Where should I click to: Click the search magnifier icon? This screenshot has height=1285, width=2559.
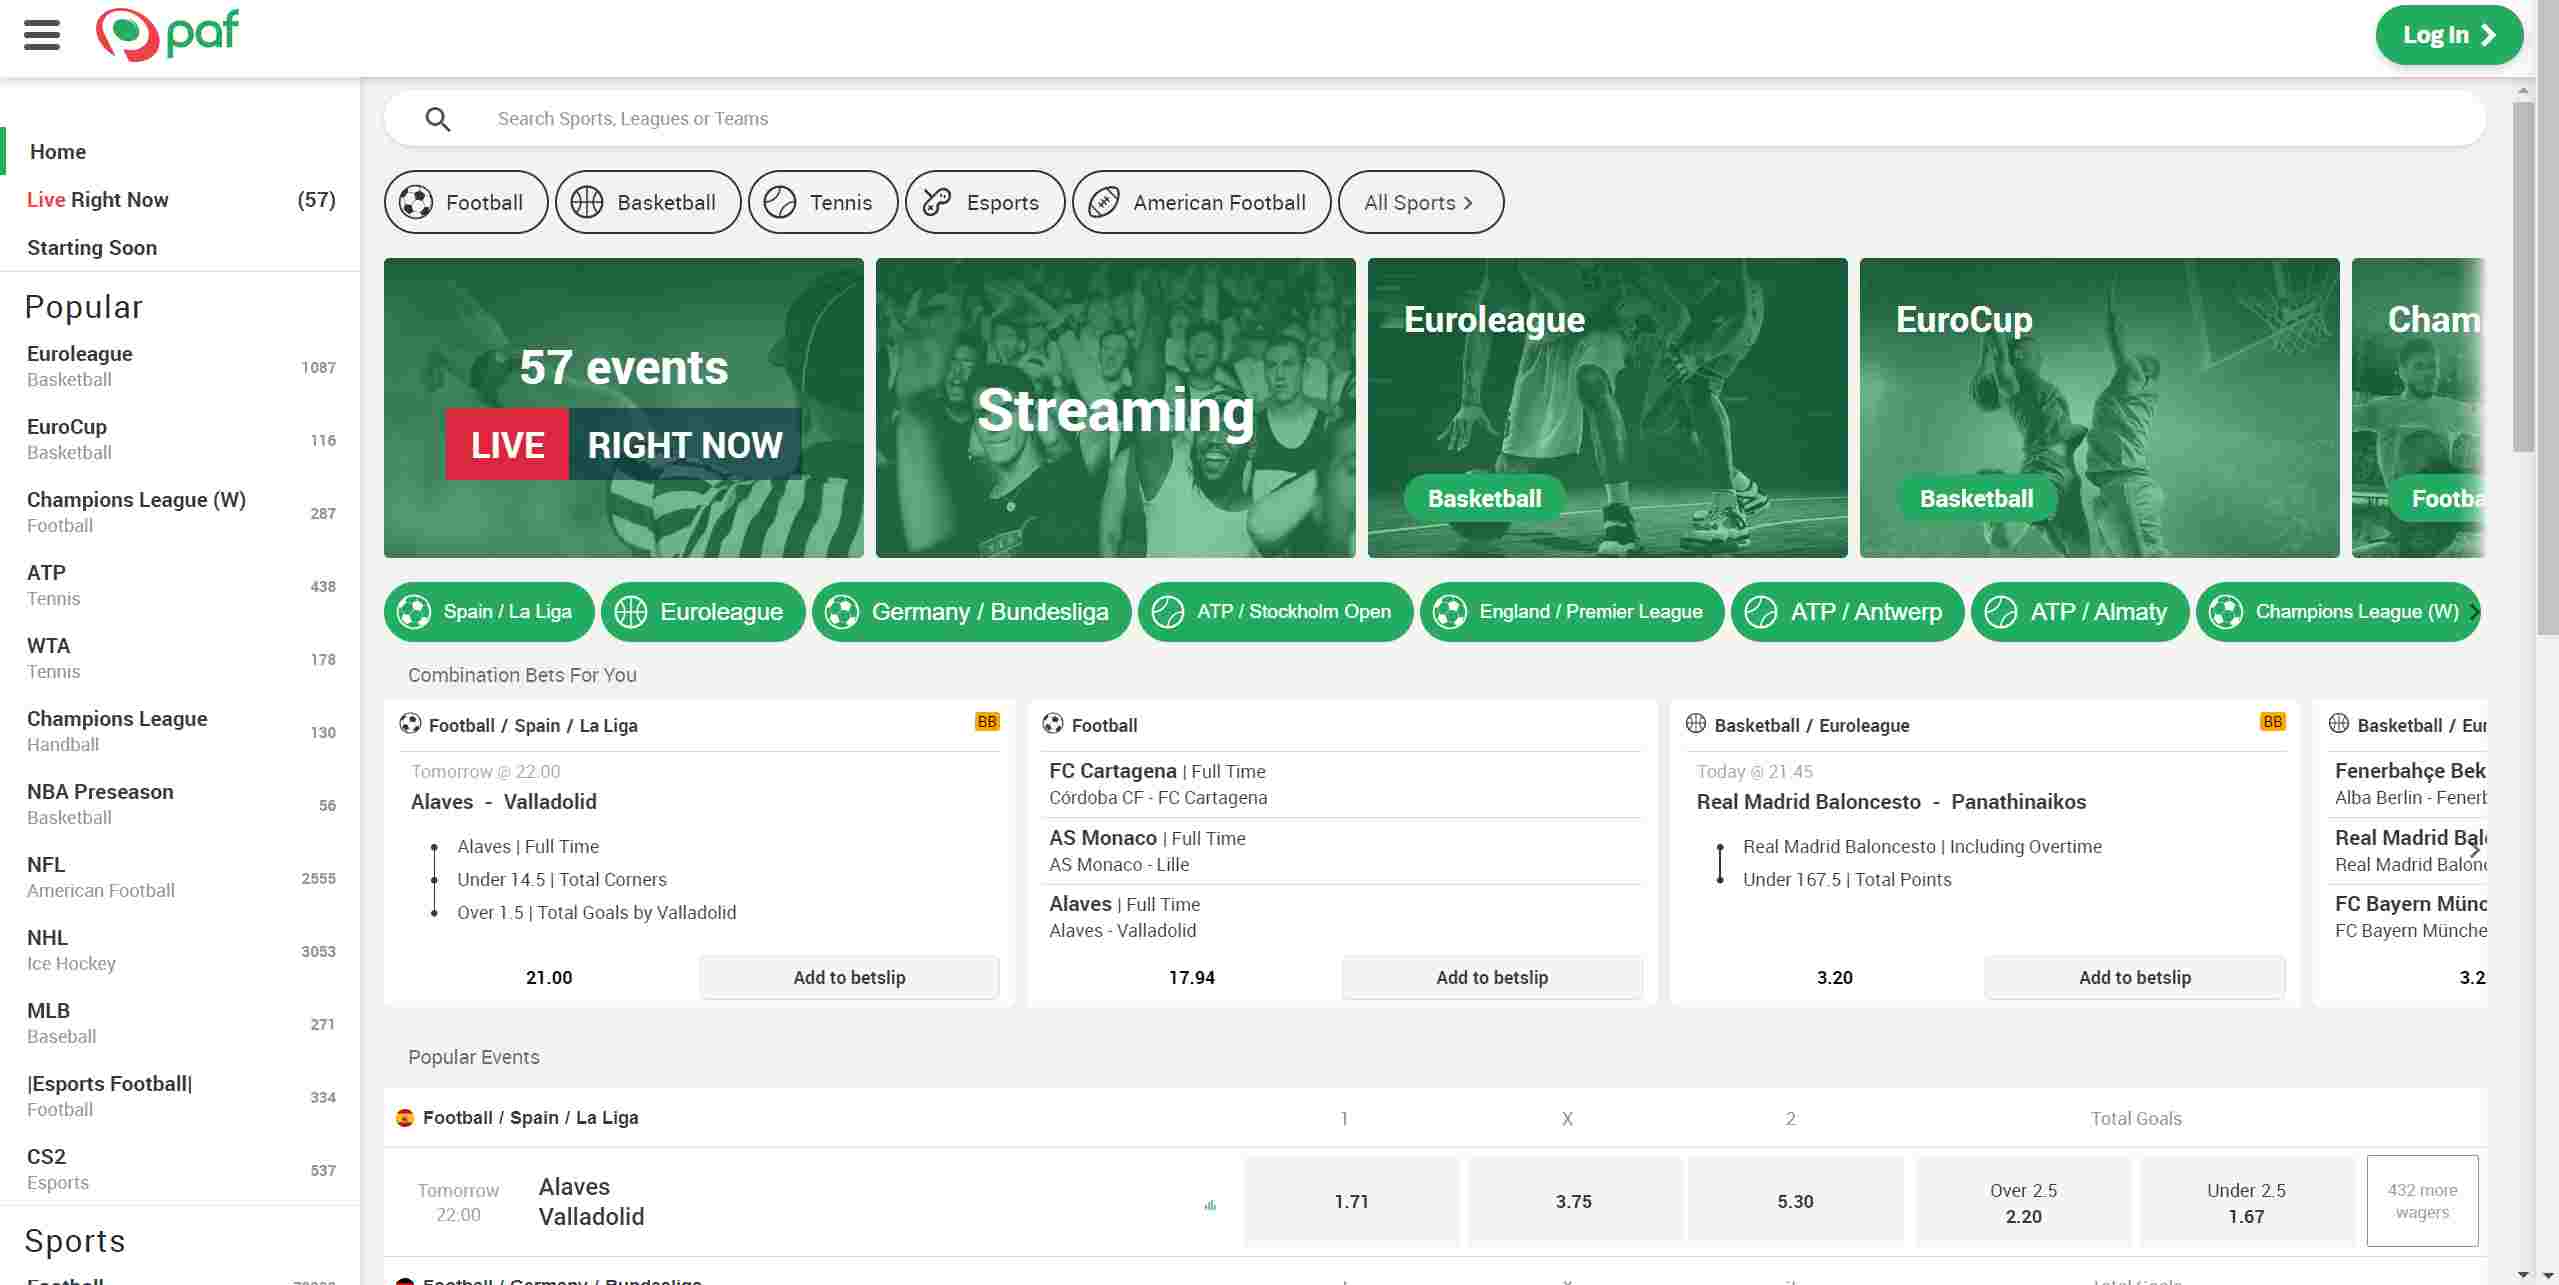[437, 119]
